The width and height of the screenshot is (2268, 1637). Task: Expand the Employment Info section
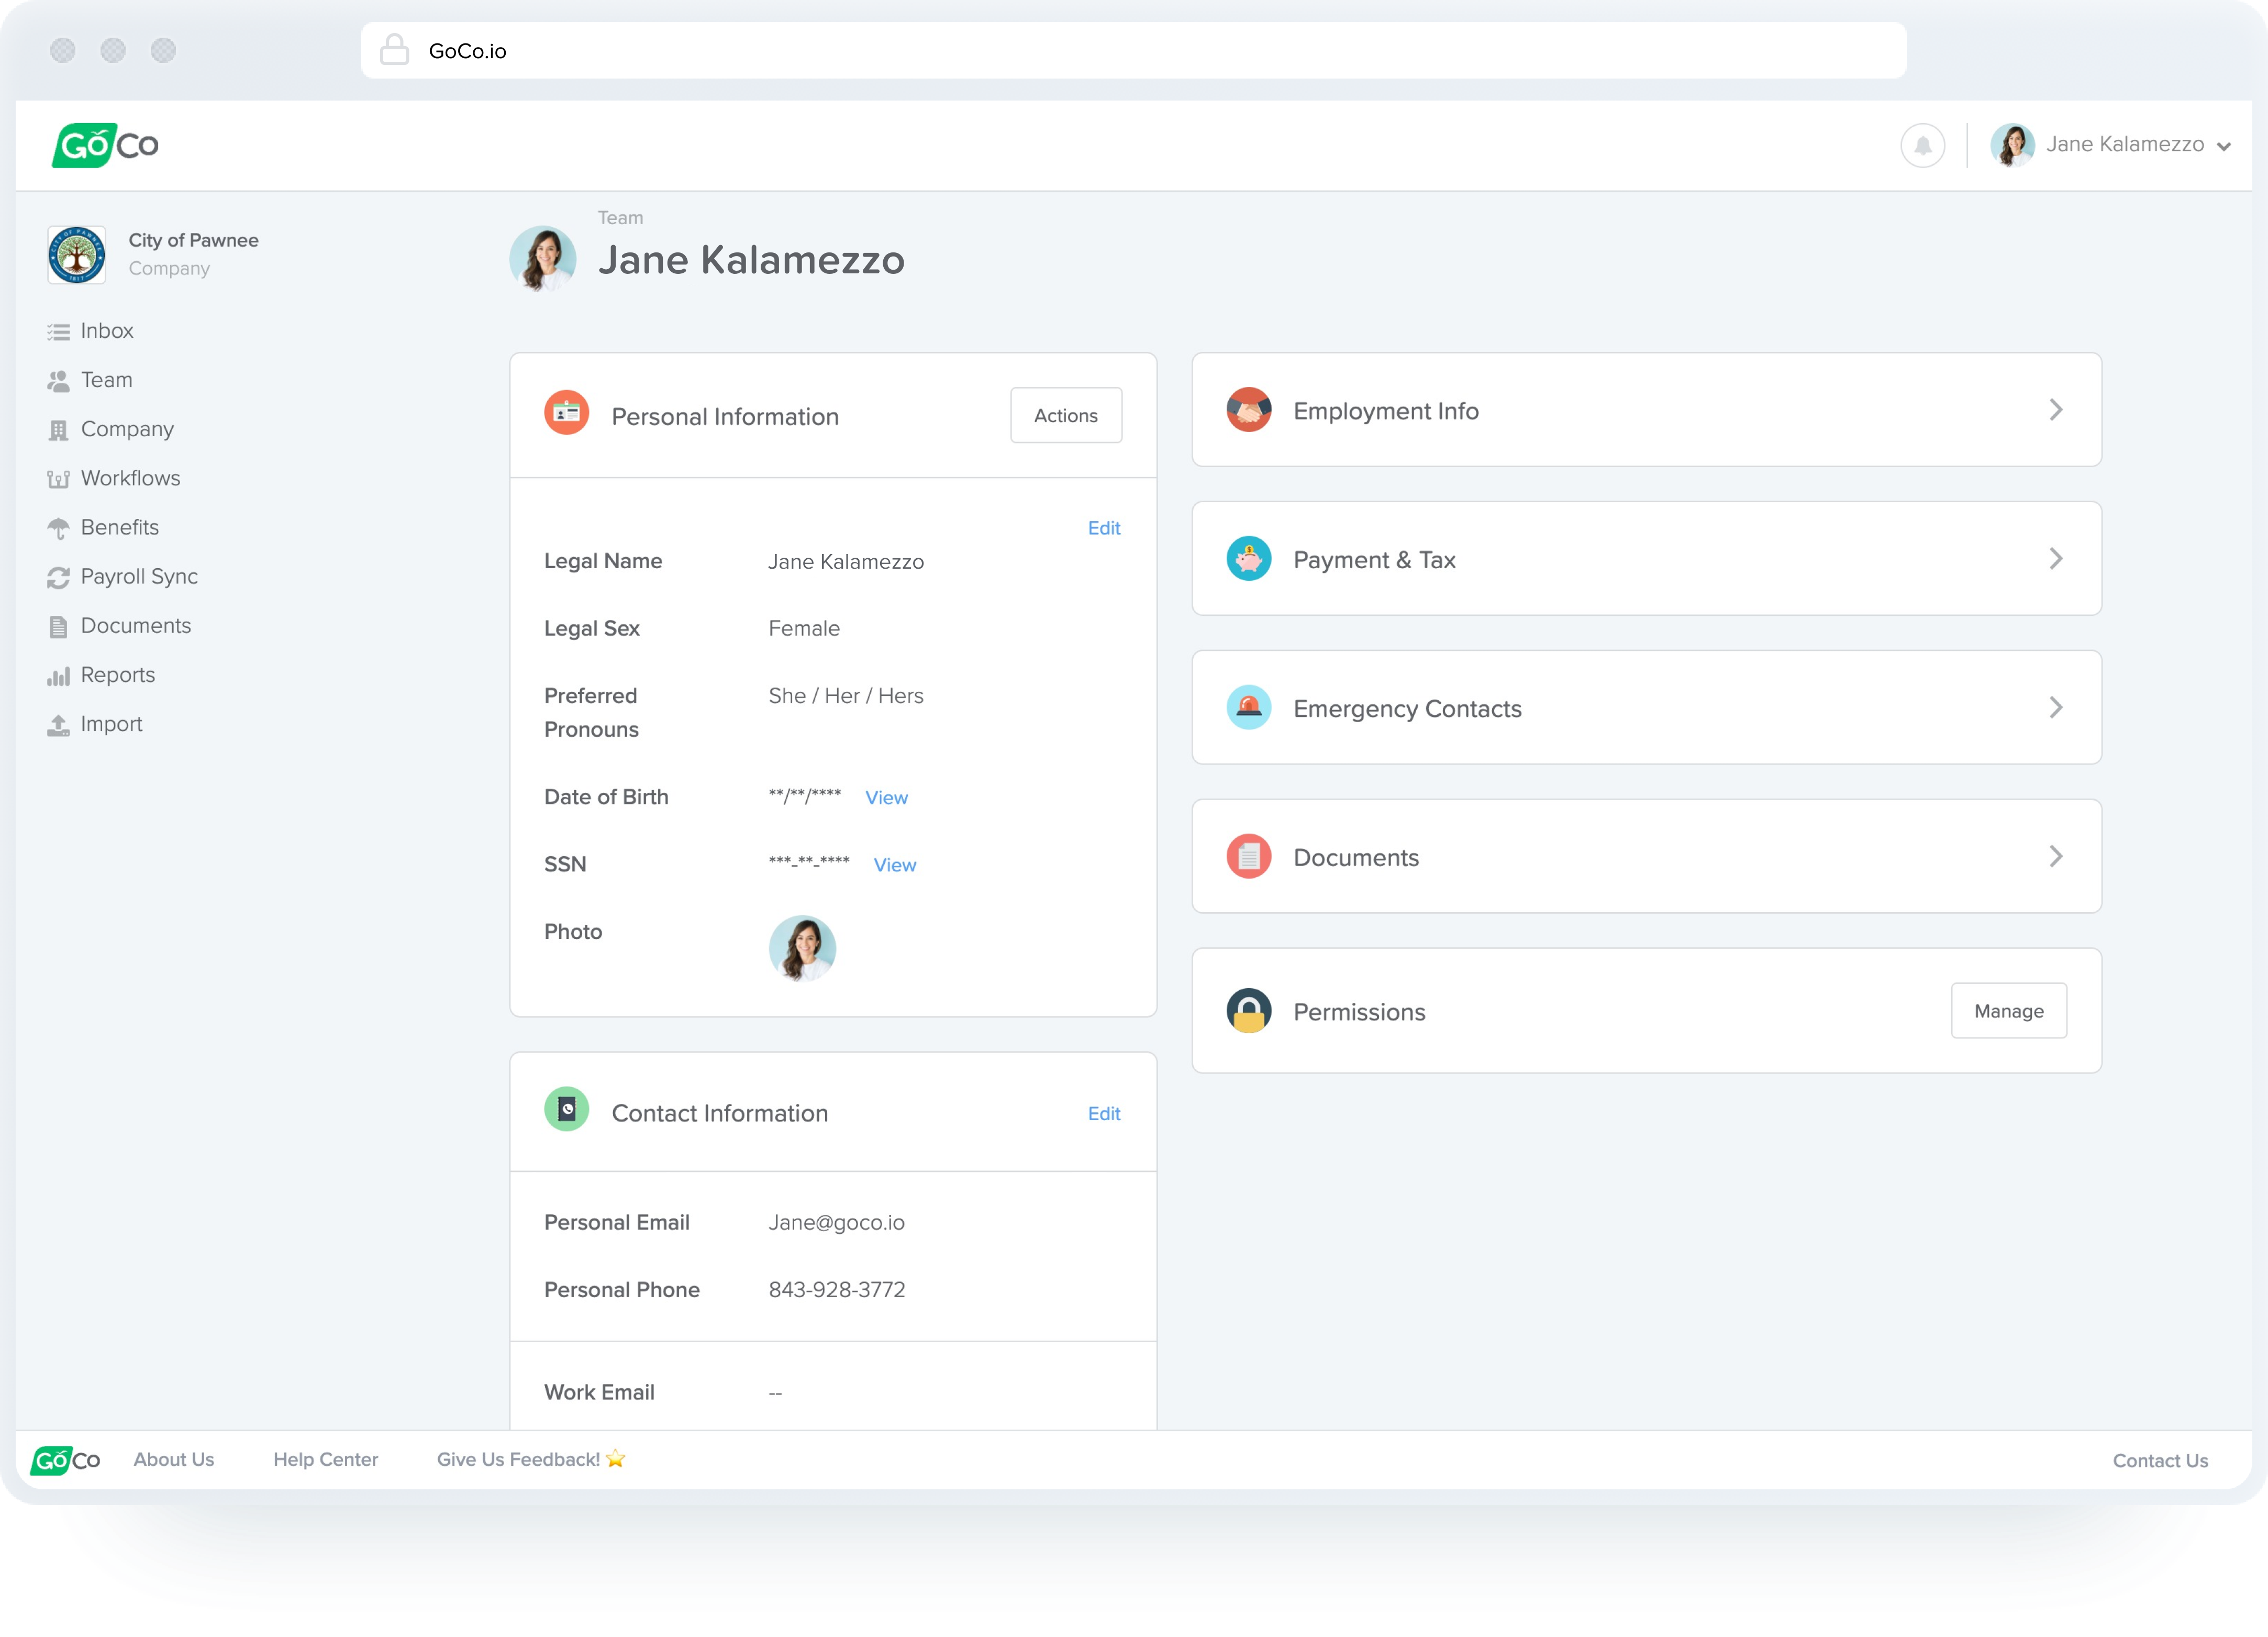1646,410
